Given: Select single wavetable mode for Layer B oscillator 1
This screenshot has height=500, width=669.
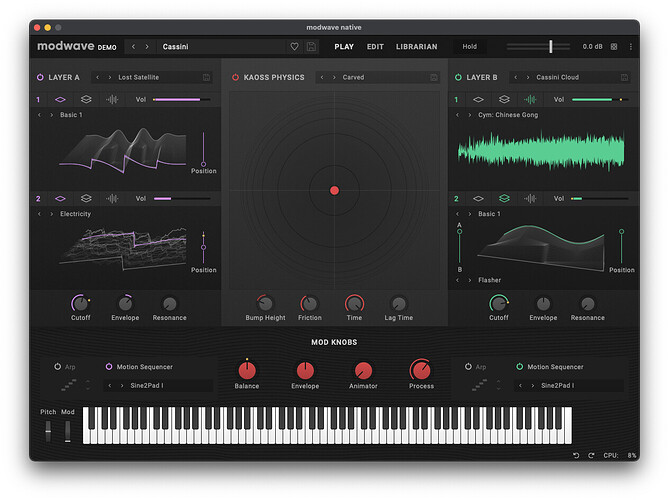Looking at the screenshot, I should click(x=478, y=99).
